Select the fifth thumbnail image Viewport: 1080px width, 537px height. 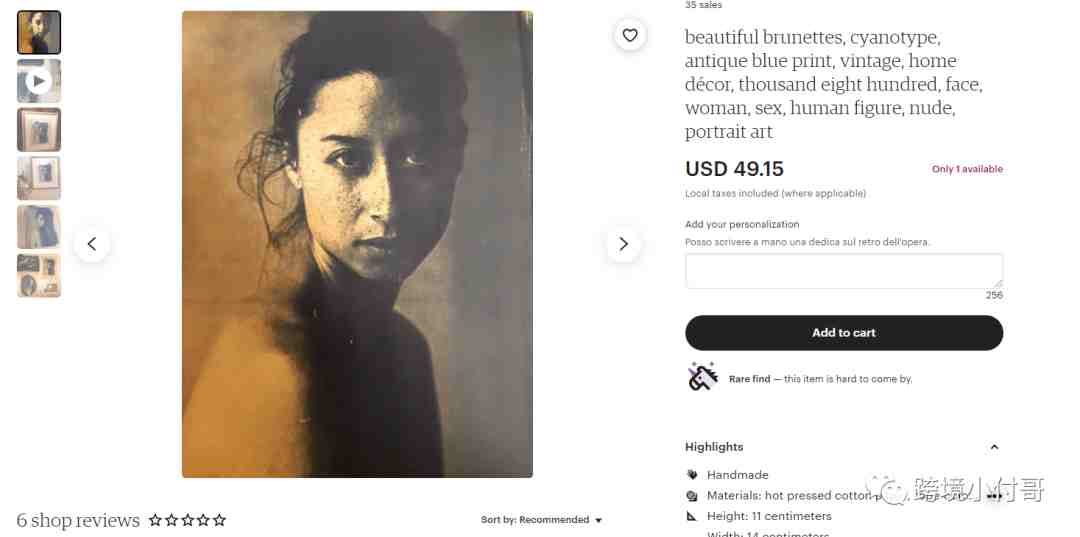tap(39, 227)
